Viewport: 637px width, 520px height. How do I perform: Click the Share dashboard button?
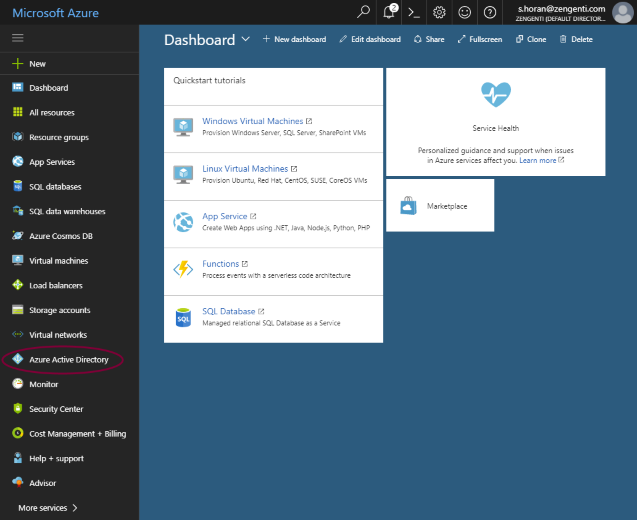tap(429, 39)
